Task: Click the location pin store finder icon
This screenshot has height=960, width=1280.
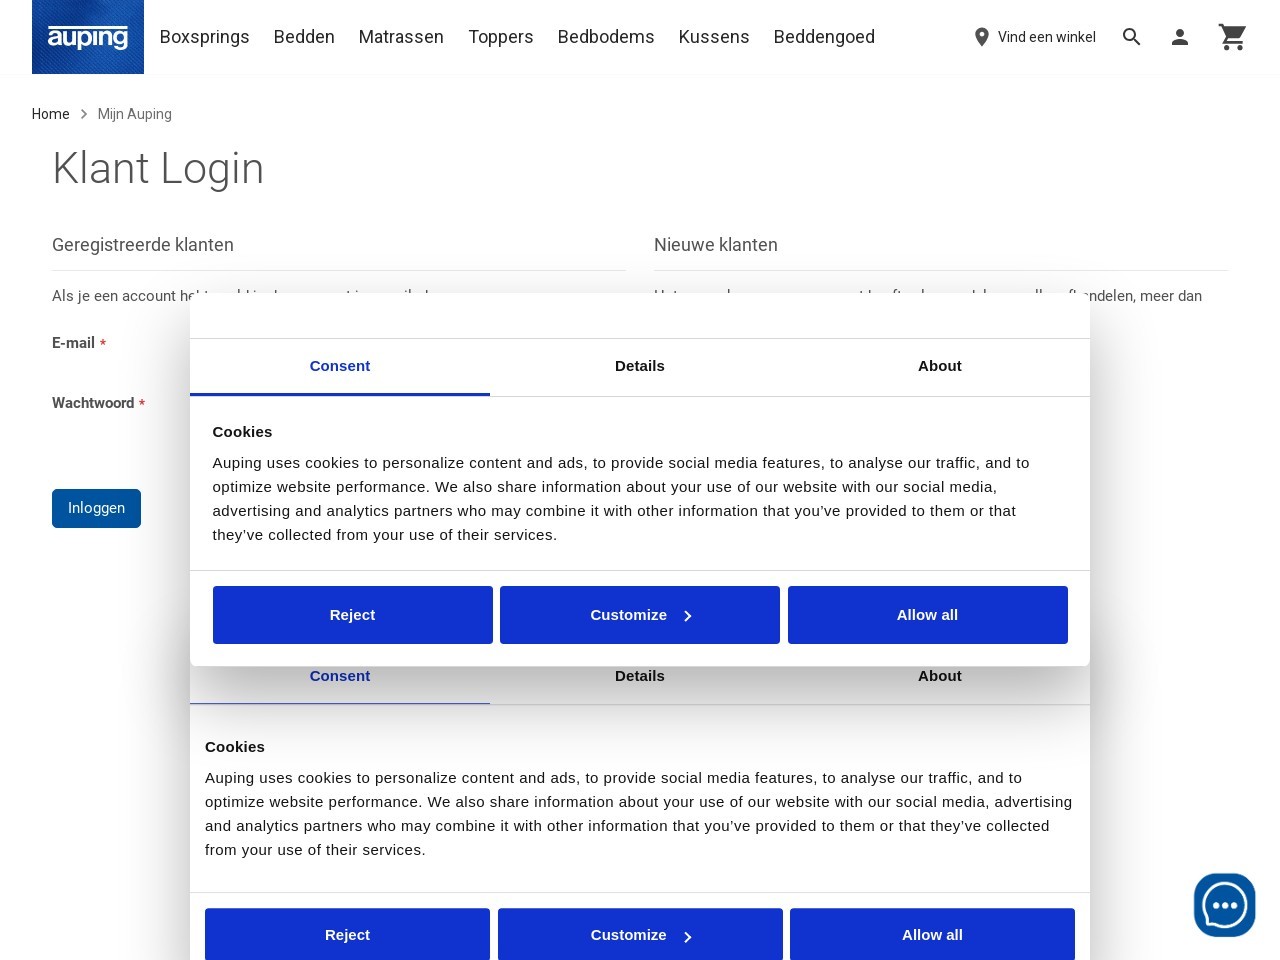Action: [x=982, y=37]
